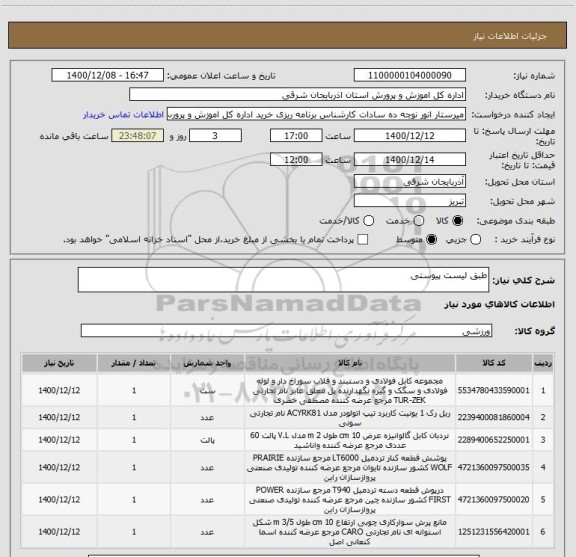Click the buyer organization name field
This screenshot has width=576, height=557.
(298, 95)
